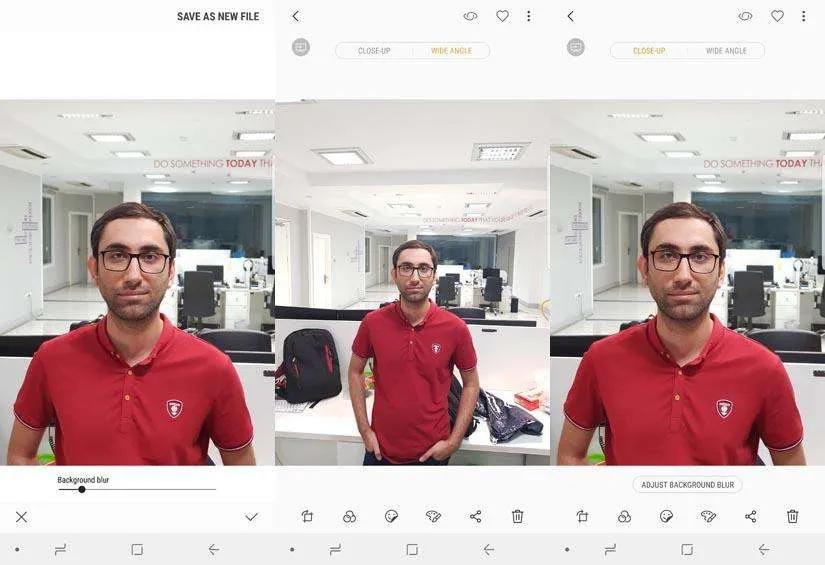Click the Background blur slider track
The width and height of the screenshot is (825, 565).
tap(150, 489)
